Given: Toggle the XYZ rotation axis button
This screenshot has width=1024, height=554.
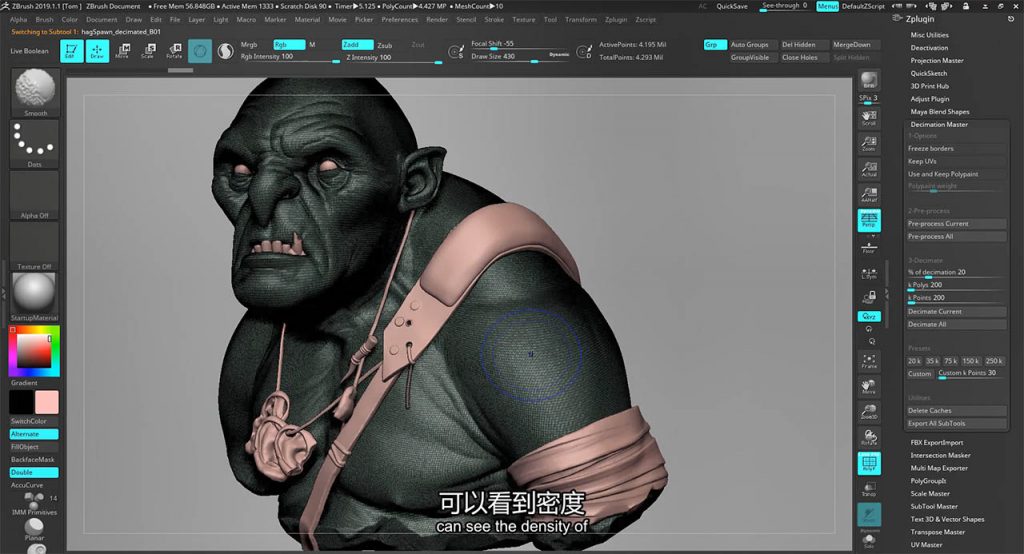Looking at the screenshot, I should (869, 316).
